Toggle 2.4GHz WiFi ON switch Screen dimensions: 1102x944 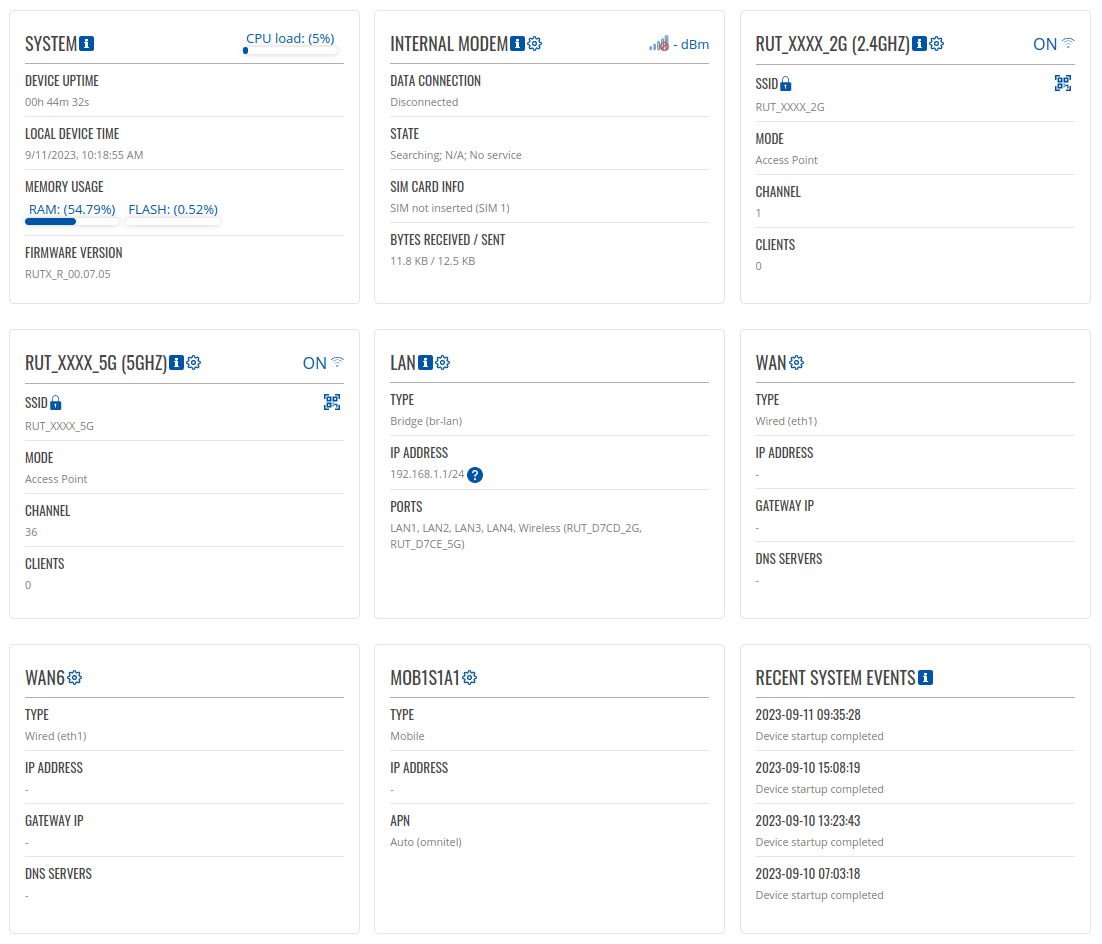point(1054,44)
